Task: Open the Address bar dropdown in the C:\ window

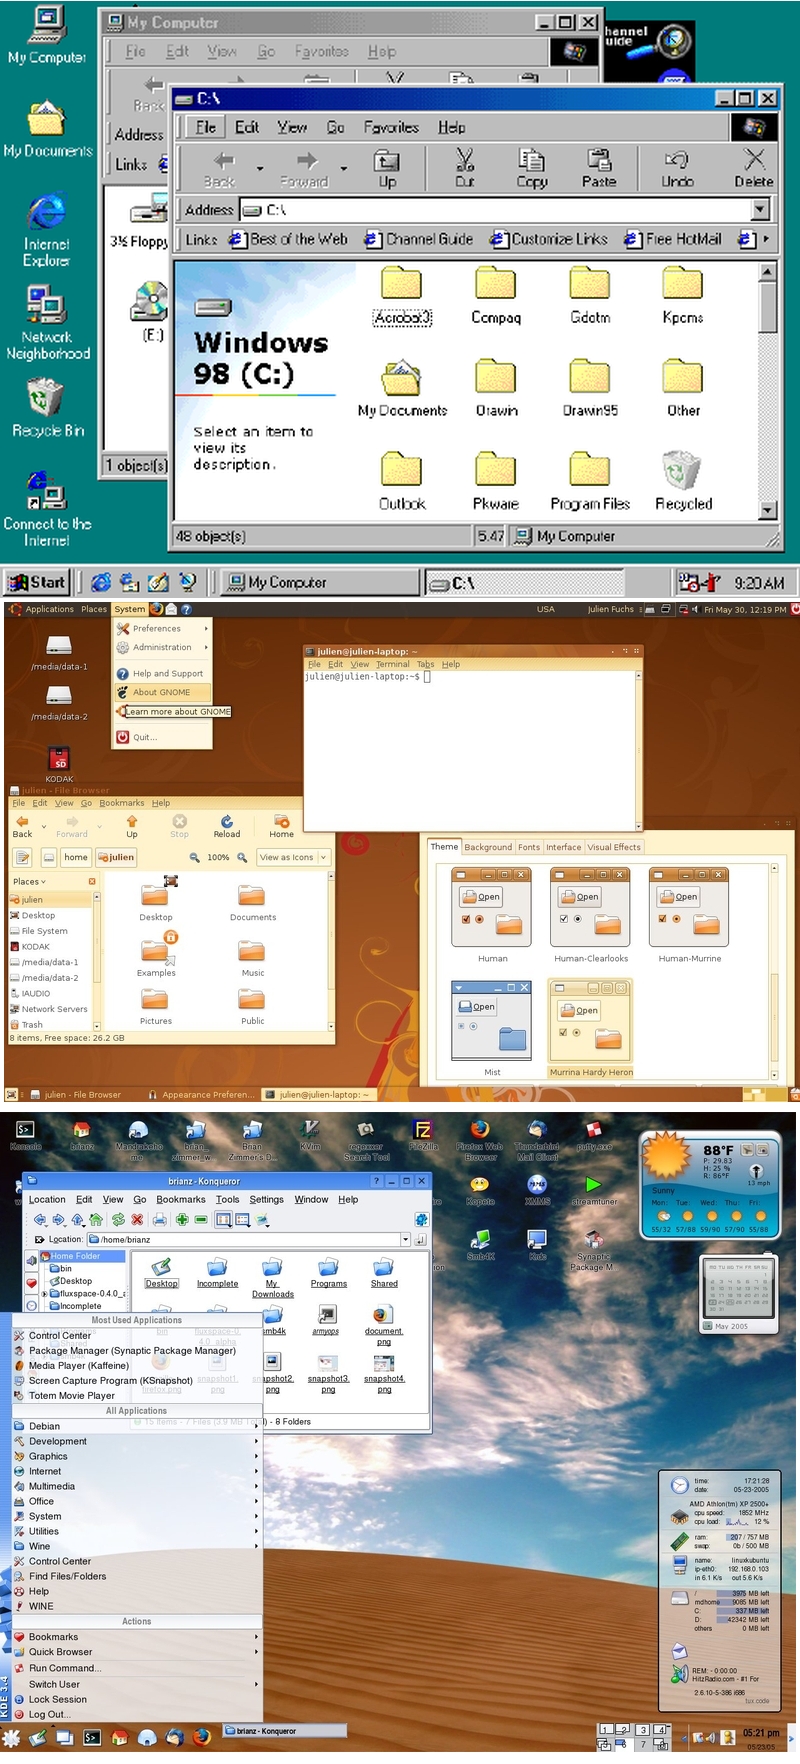Action: pos(761,210)
